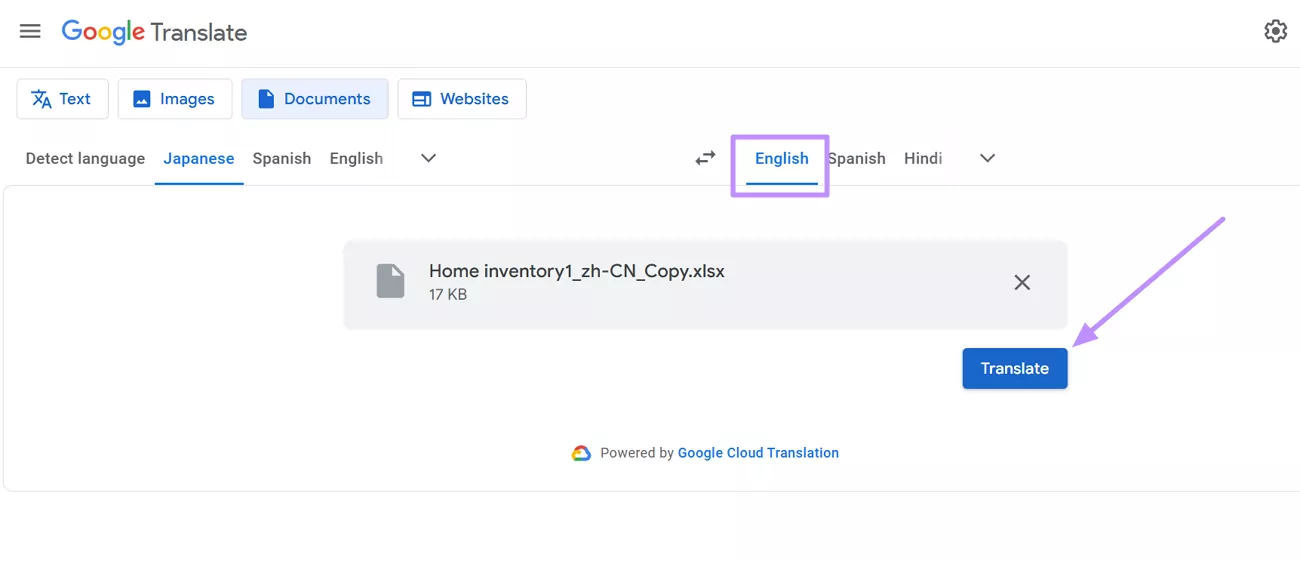This screenshot has height=561, width=1300.
Task: Remove the uploaded xlsx file
Action: 1022,282
